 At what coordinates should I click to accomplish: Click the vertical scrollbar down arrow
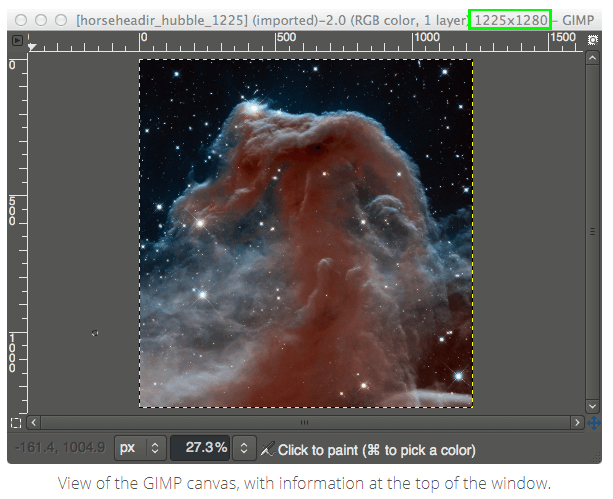click(592, 406)
